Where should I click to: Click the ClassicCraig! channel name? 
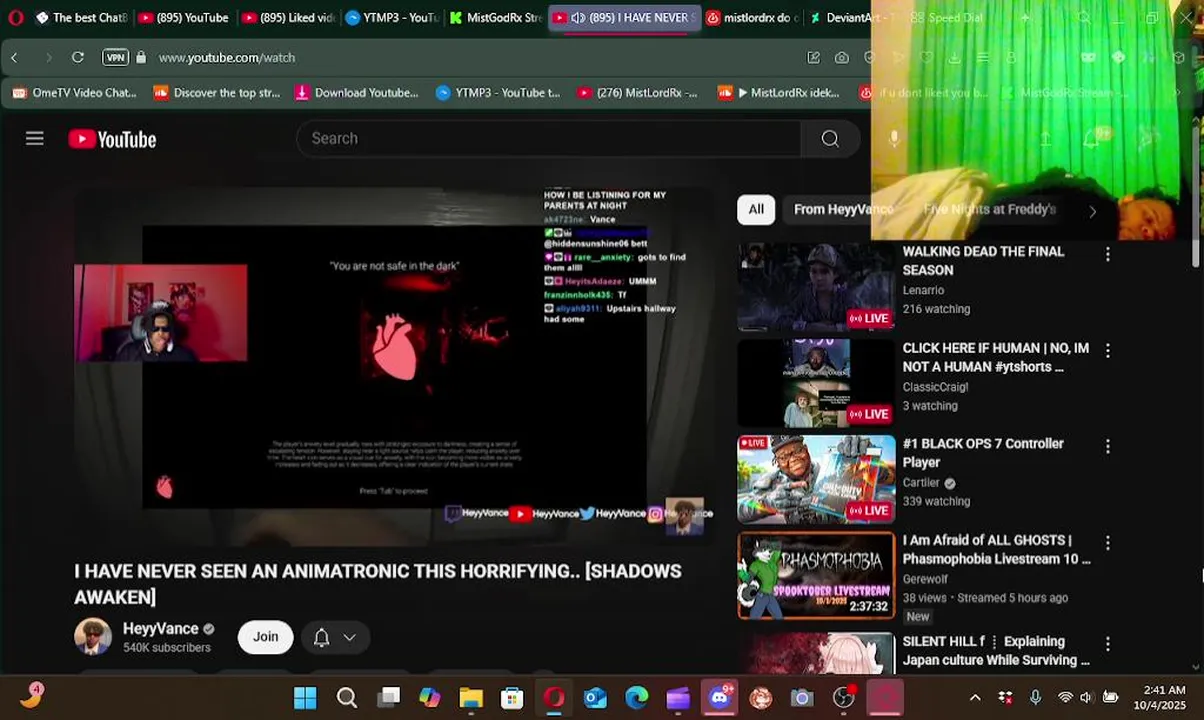tap(935, 386)
